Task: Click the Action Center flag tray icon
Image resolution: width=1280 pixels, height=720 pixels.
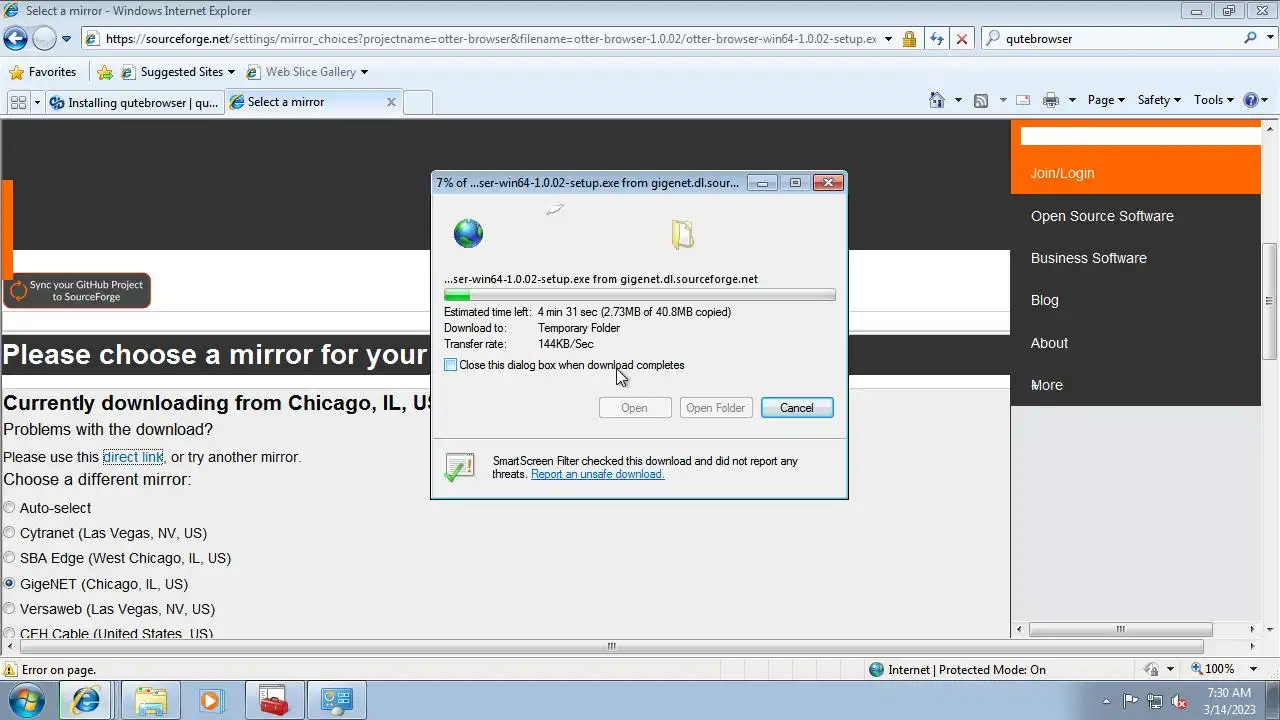Action: (x=1131, y=701)
